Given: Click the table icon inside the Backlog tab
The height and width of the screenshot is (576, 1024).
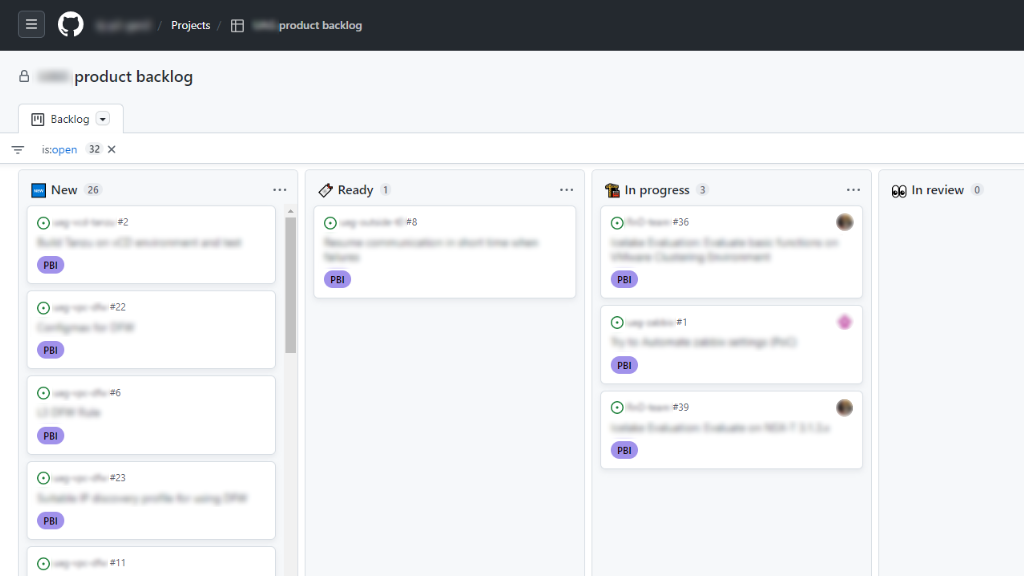Looking at the screenshot, I should [36, 118].
